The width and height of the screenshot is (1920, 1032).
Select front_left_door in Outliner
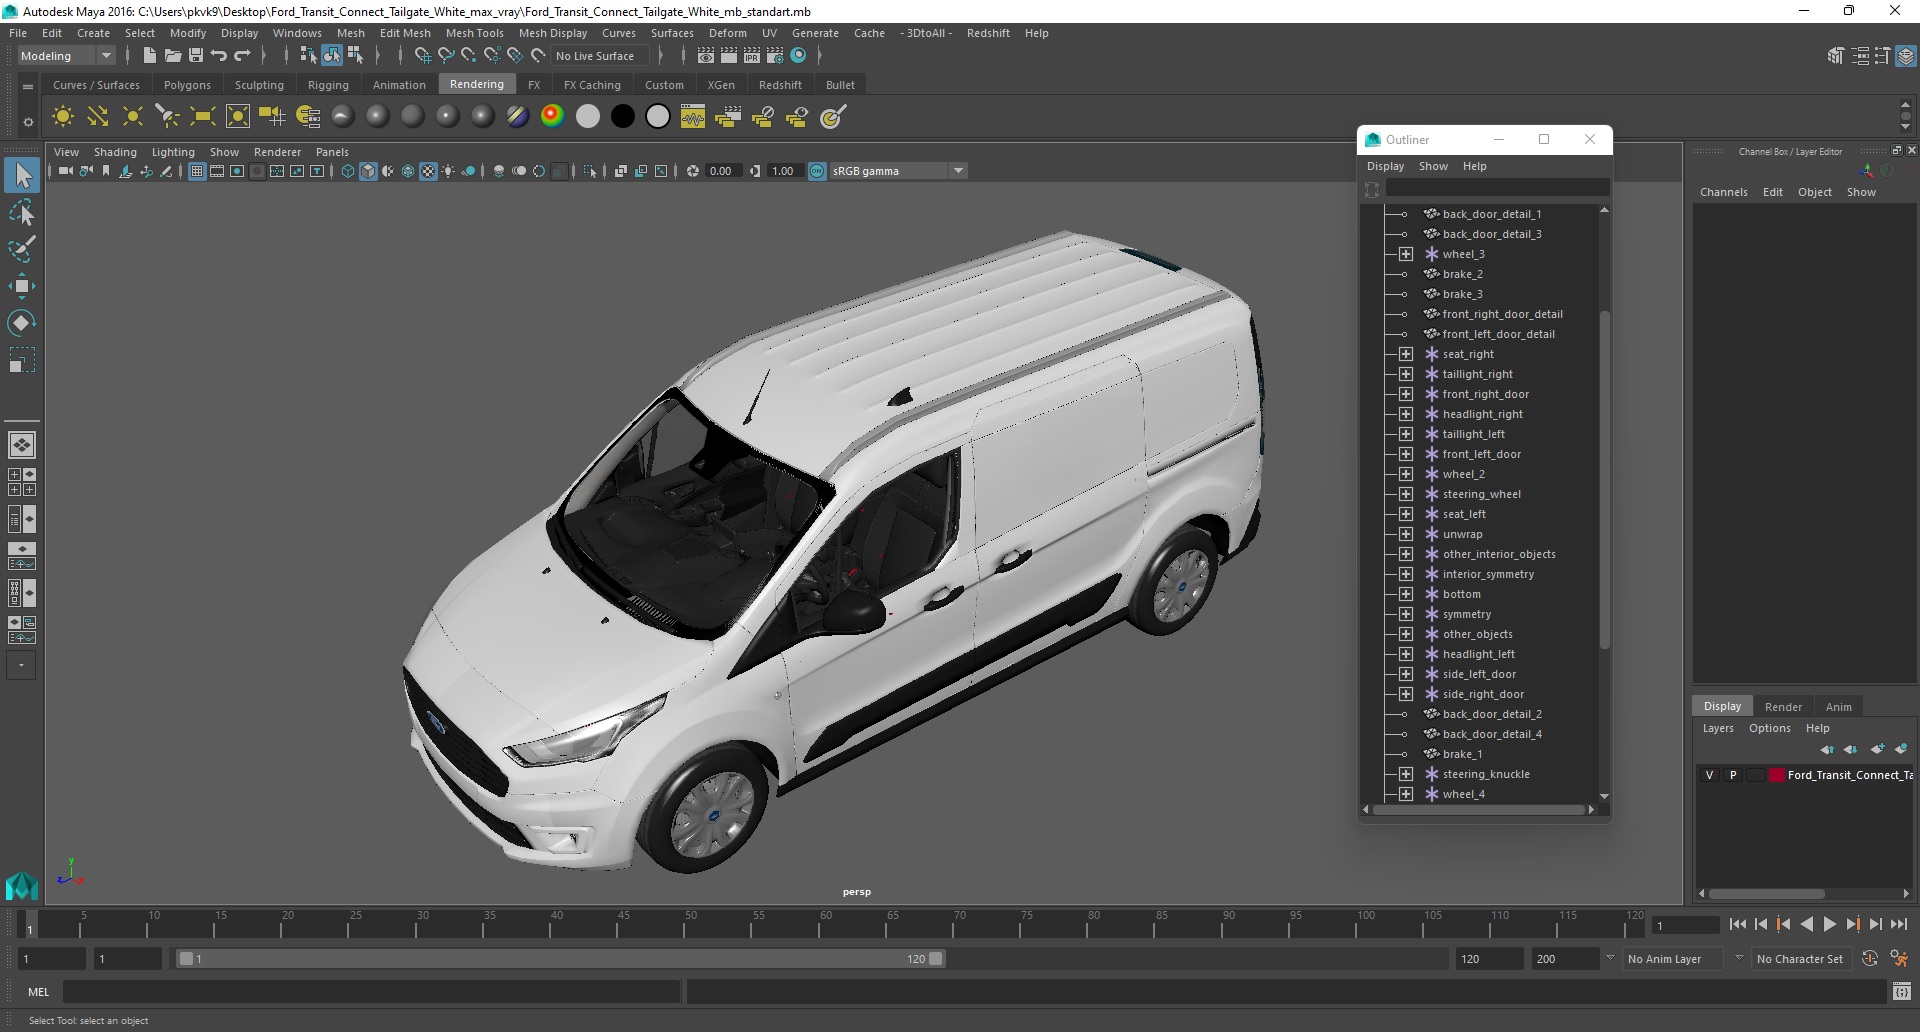pos(1481,454)
